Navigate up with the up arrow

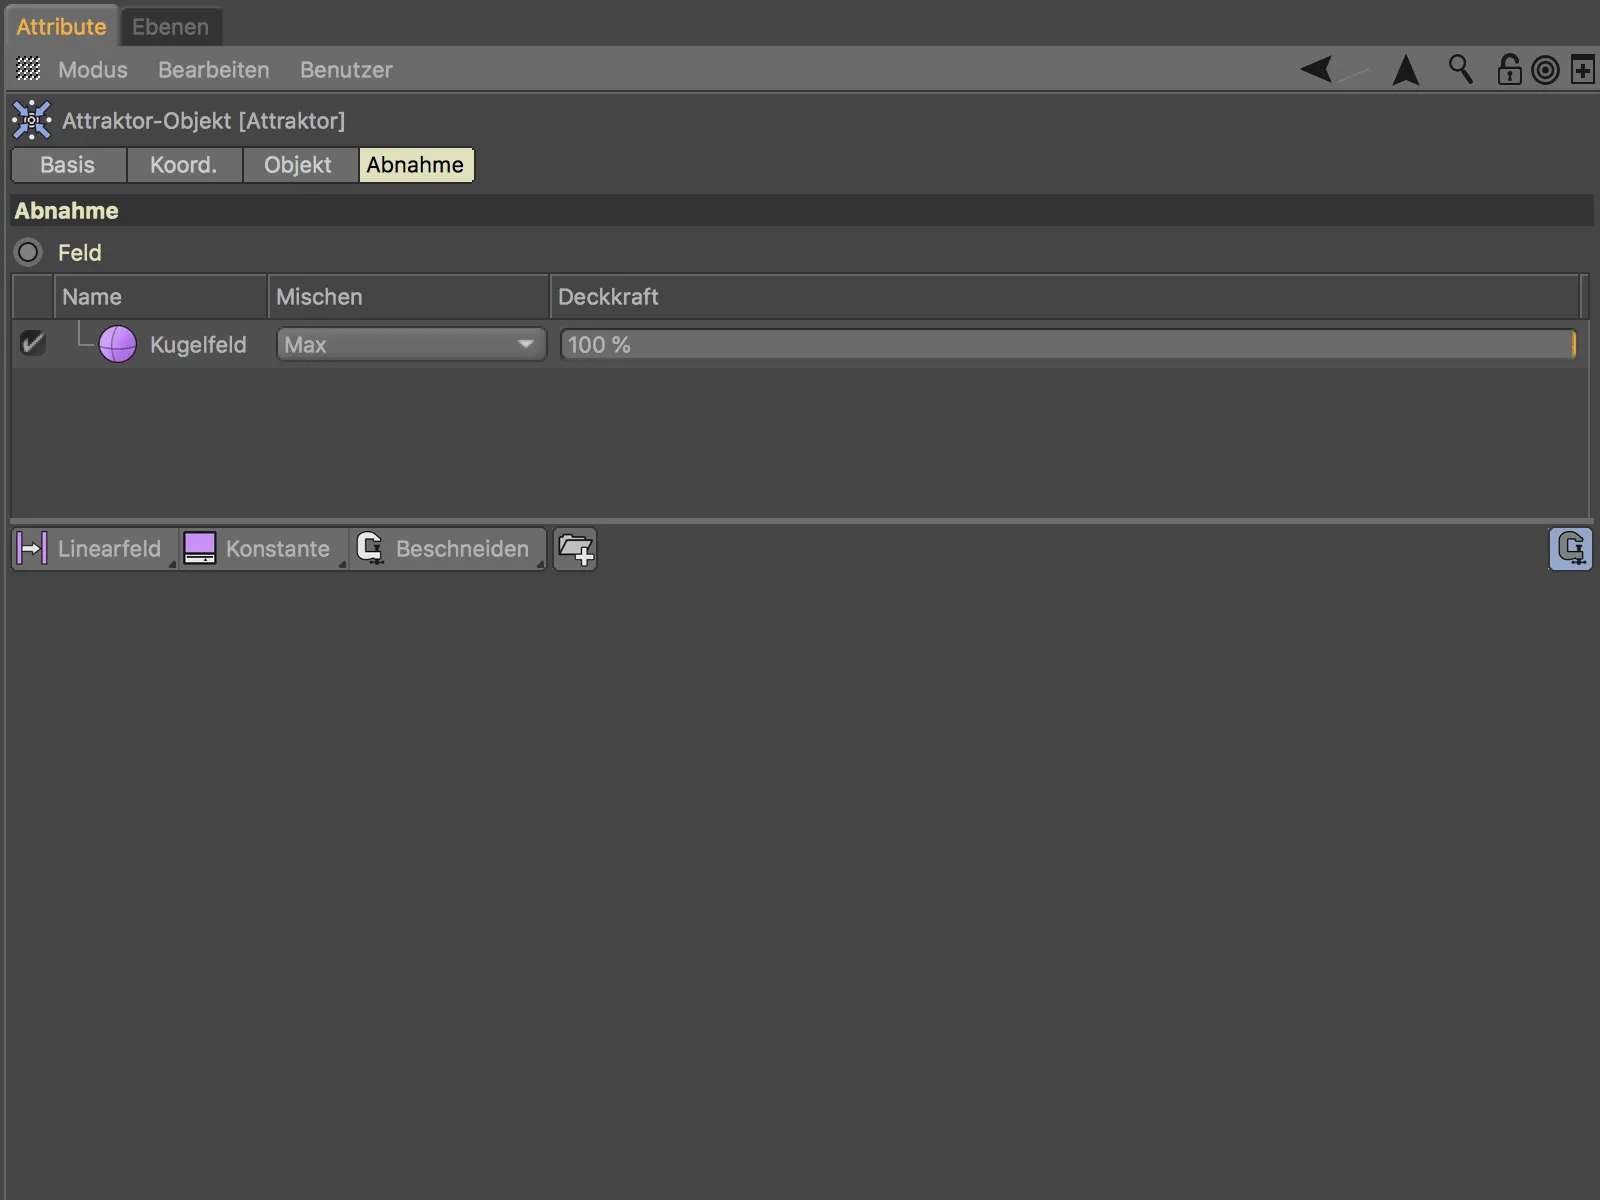coord(1406,70)
